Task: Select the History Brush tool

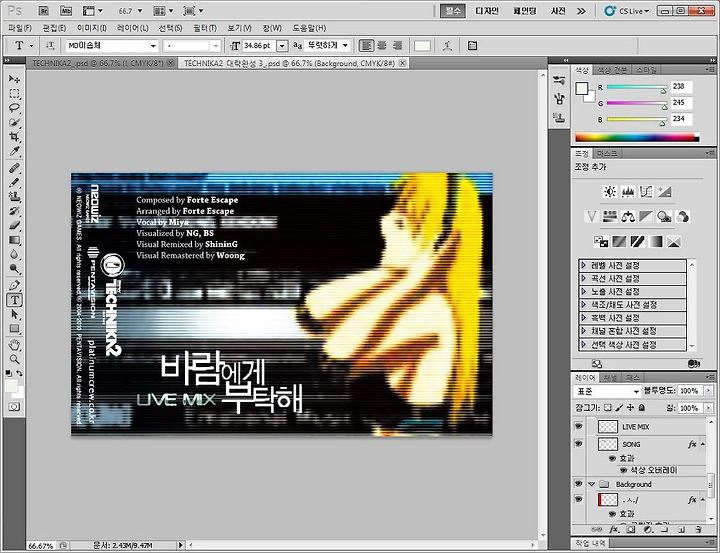Action: (14, 211)
